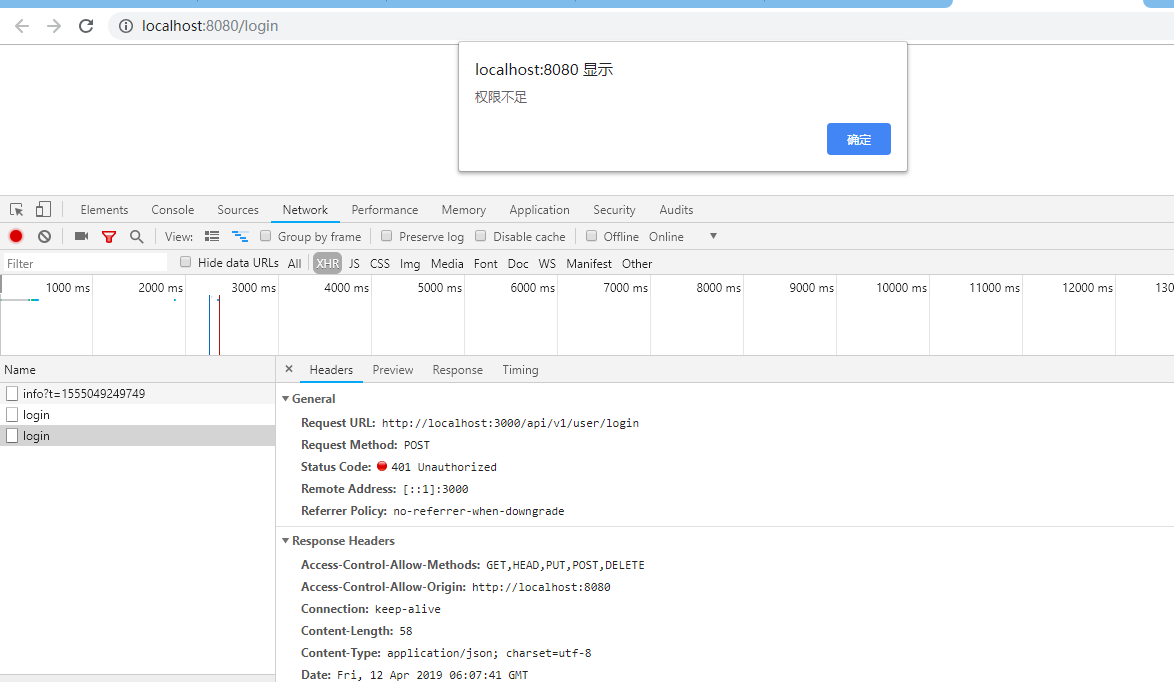Screen dimensions: 1174x682
Task: Open the Performance tab
Action: click(385, 210)
